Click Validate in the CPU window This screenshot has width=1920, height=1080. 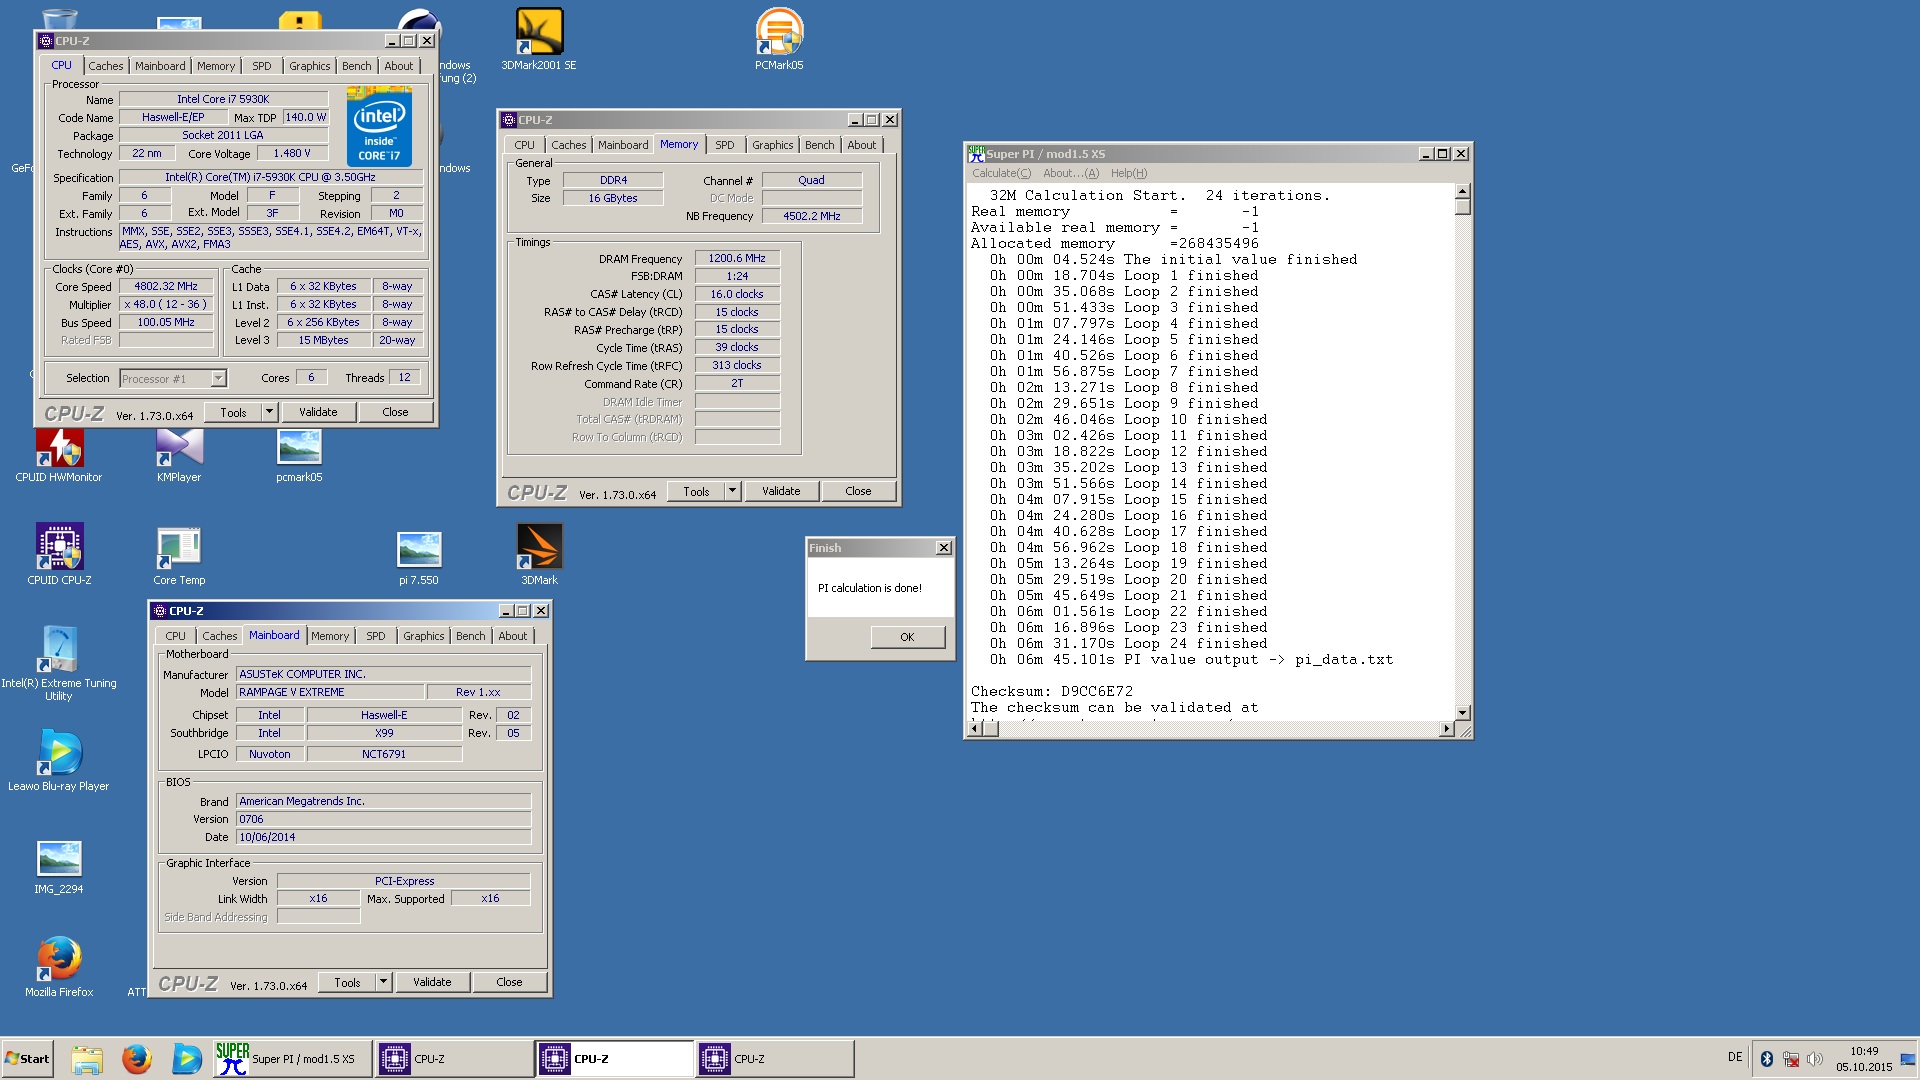coord(318,412)
